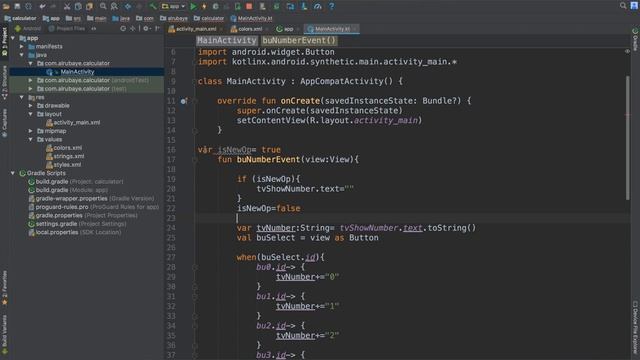Click the Save All toolbar icon
This screenshot has width=640, height=360.
point(17,6)
